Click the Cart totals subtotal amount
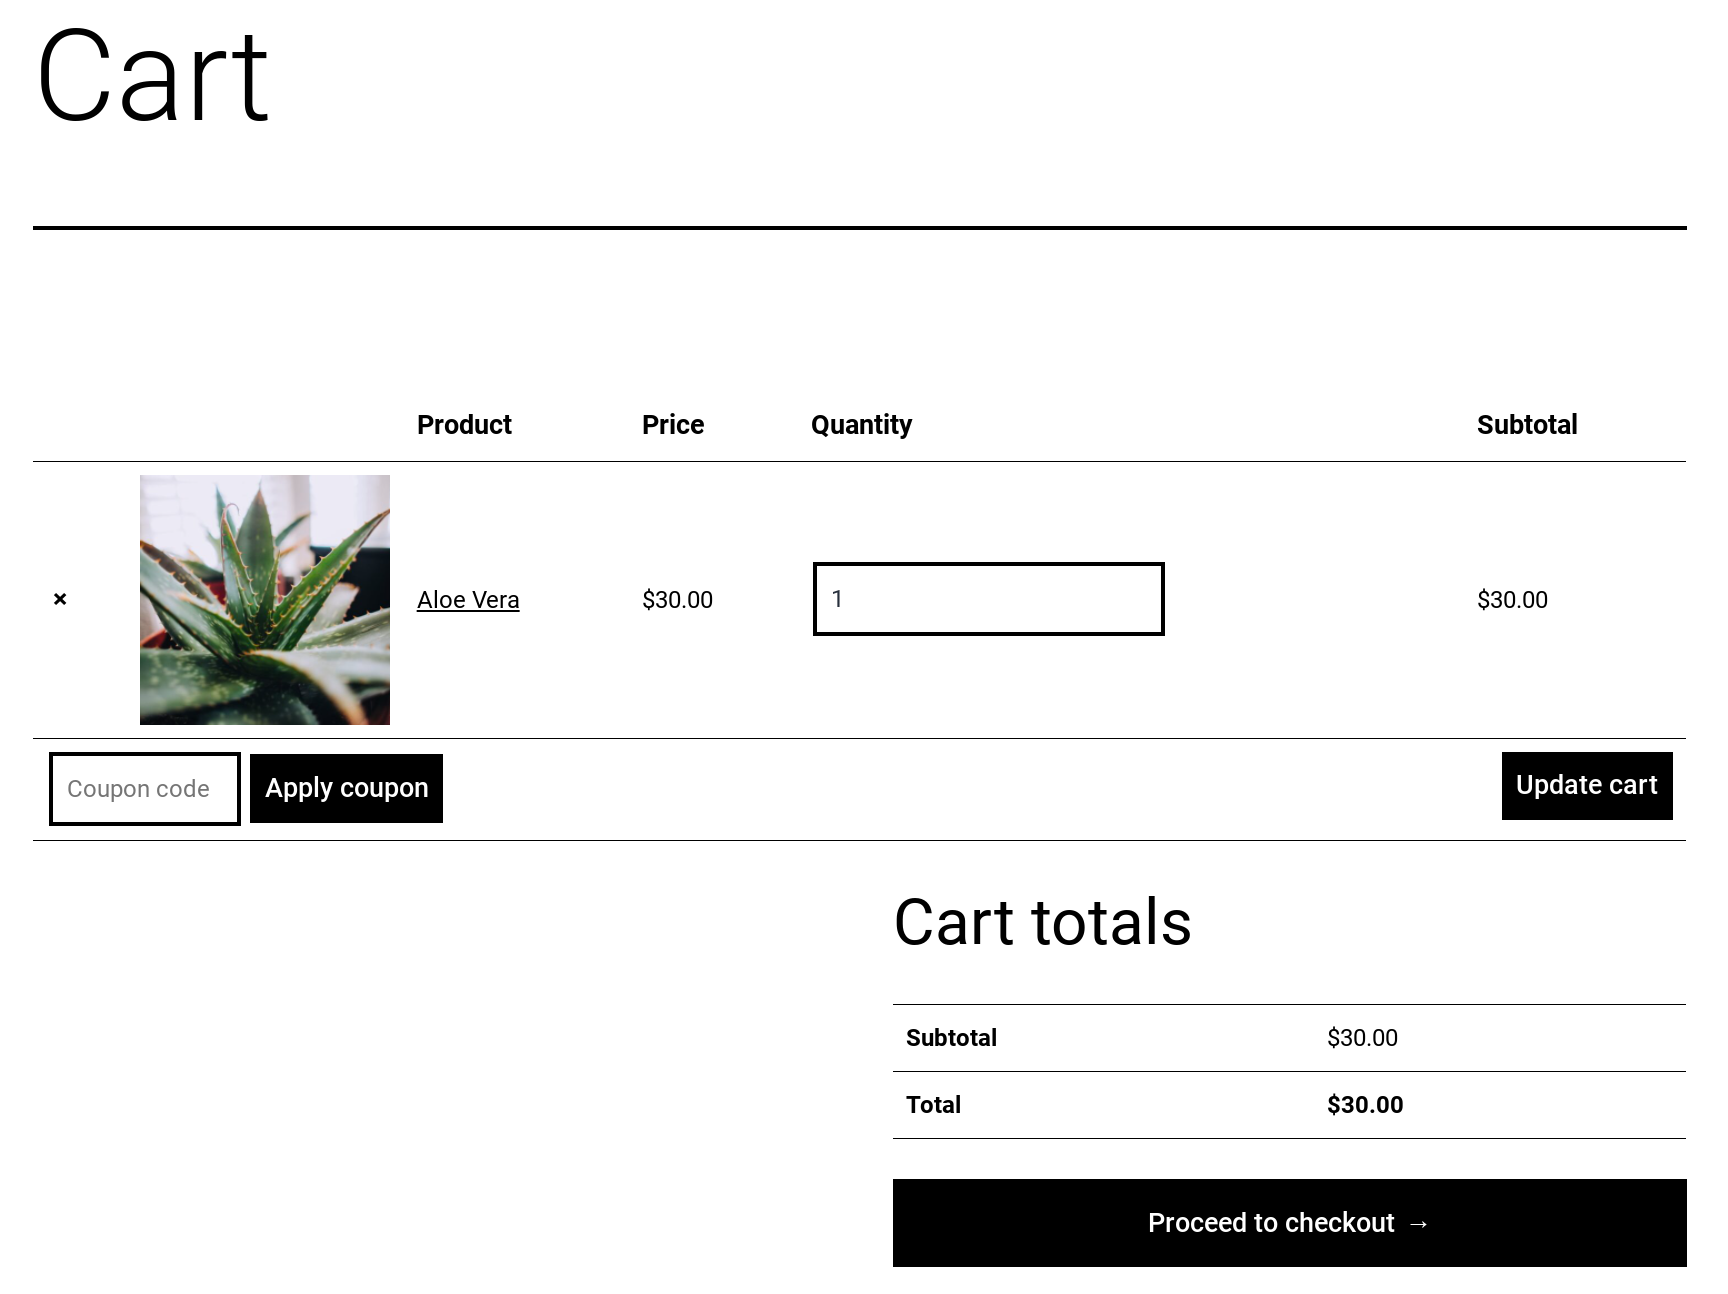Image resolution: width=1728 pixels, height=1294 pixels. coord(1362,1038)
